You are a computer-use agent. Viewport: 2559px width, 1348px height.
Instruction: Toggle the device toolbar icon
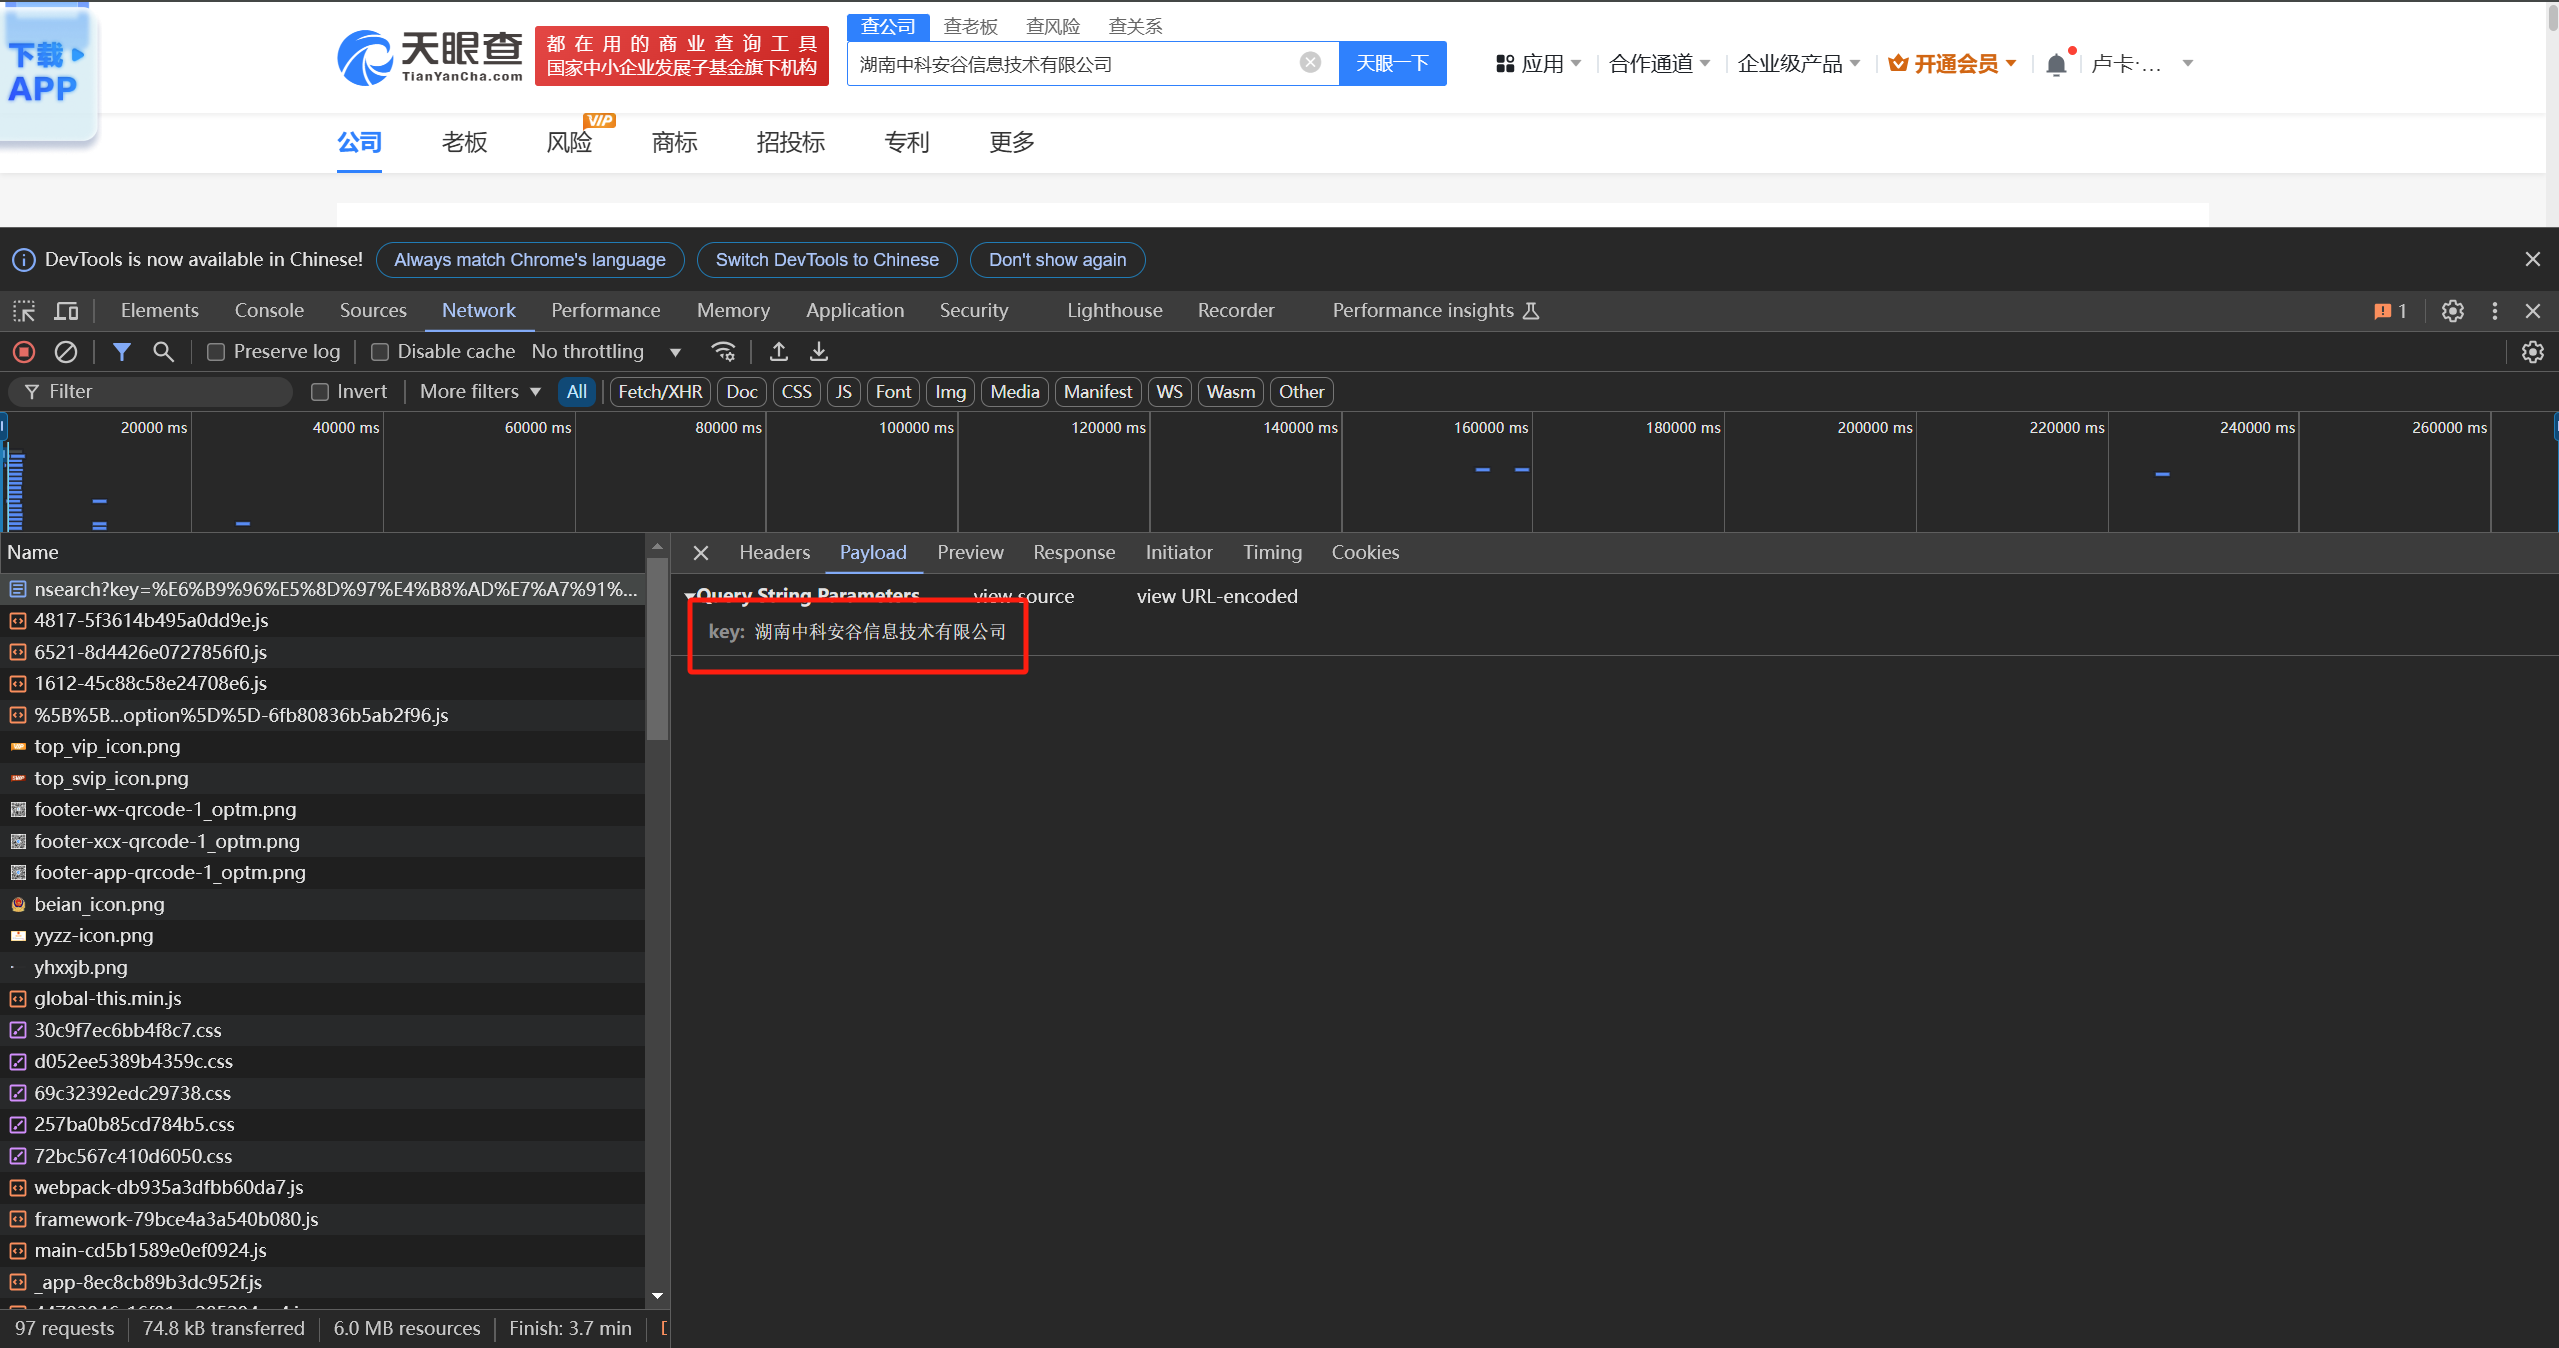66,311
